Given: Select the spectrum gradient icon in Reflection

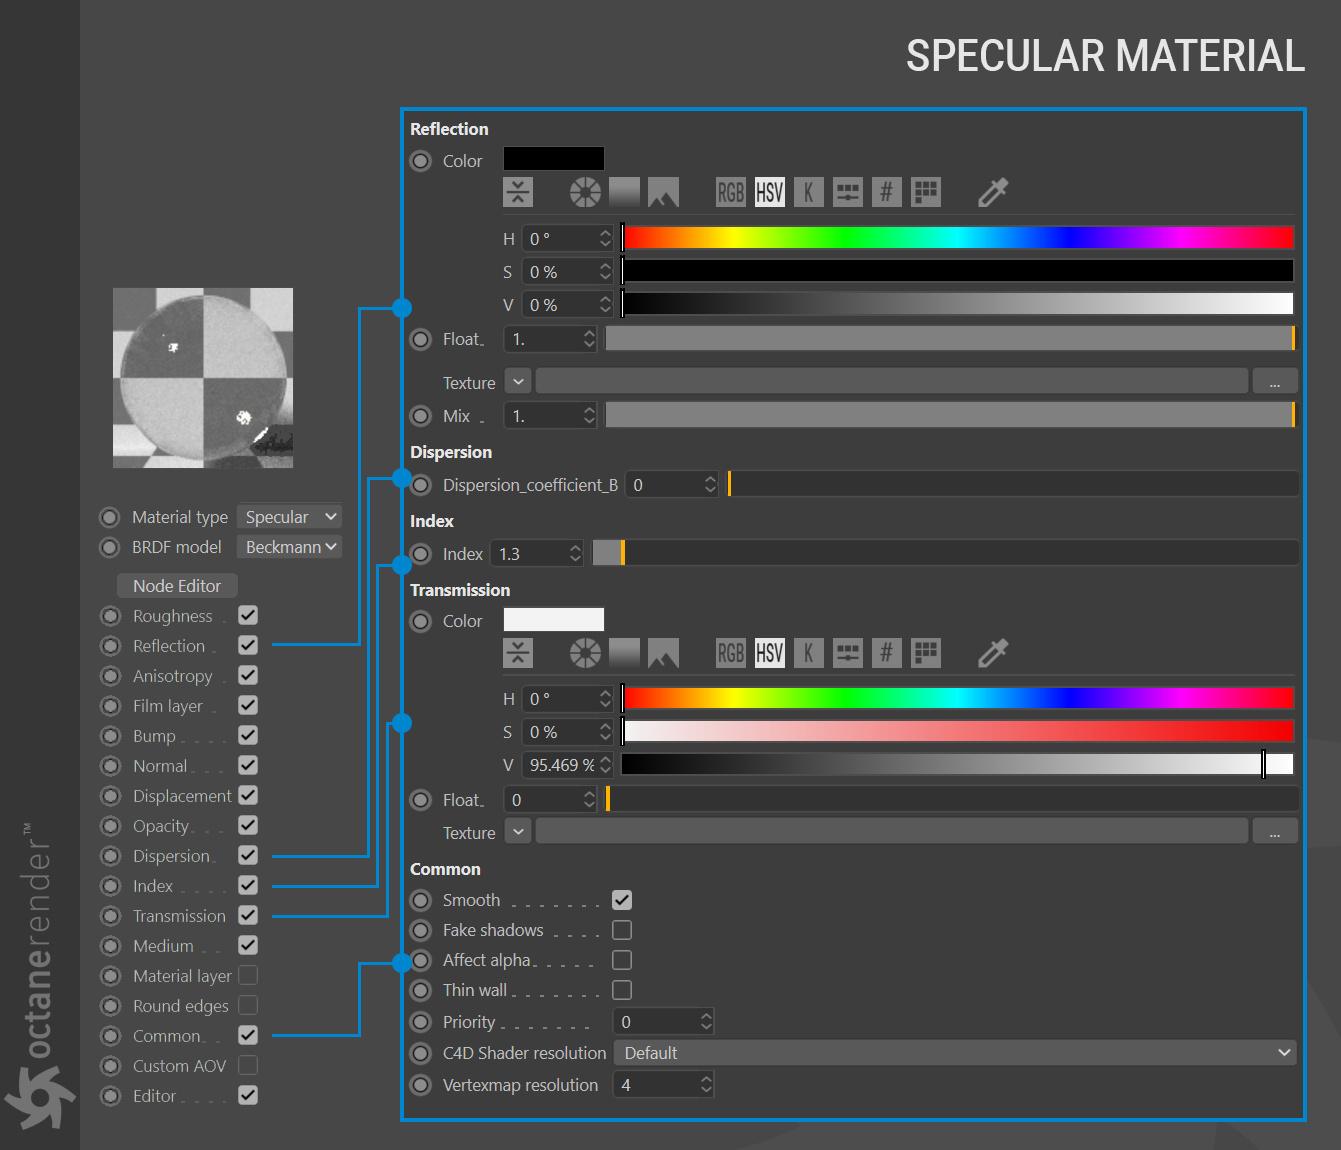Looking at the screenshot, I should (x=624, y=192).
